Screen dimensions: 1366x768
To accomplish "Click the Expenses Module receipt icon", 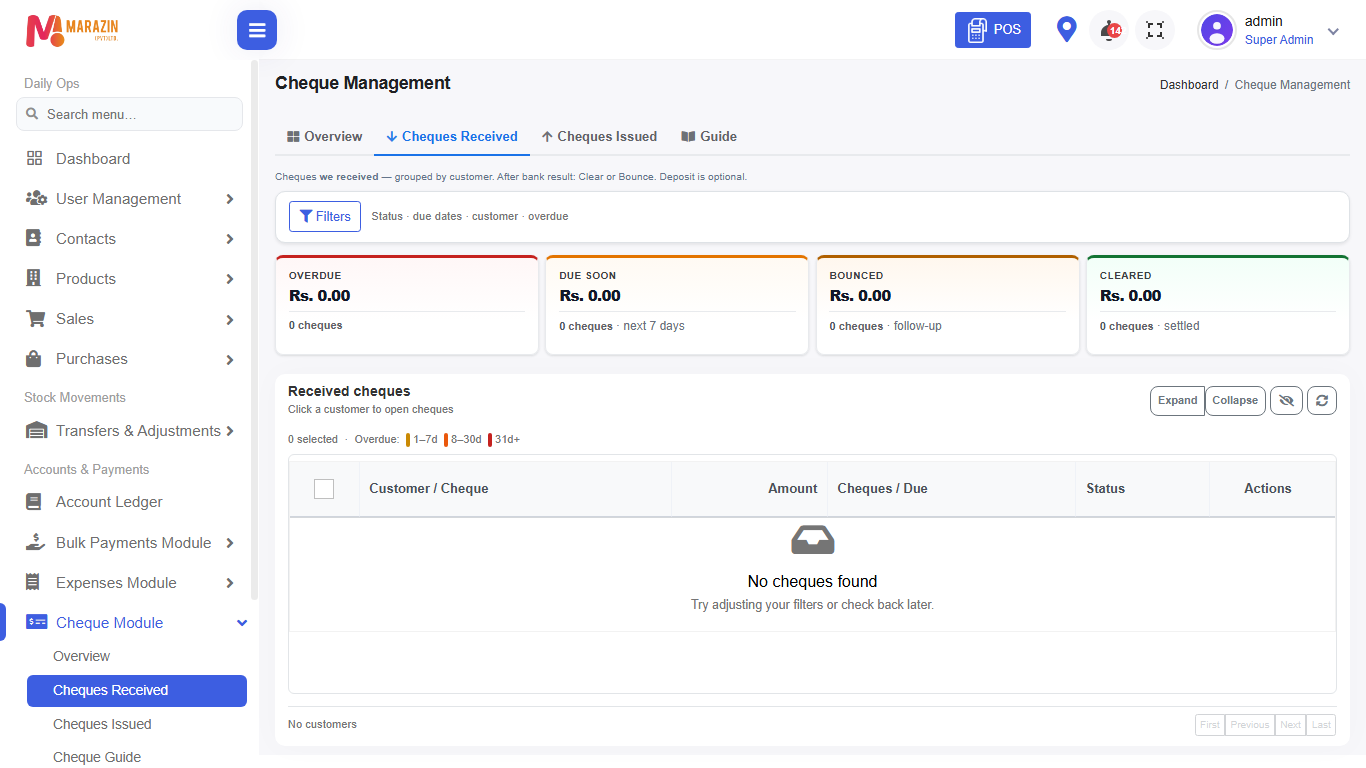I will click(34, 583).
